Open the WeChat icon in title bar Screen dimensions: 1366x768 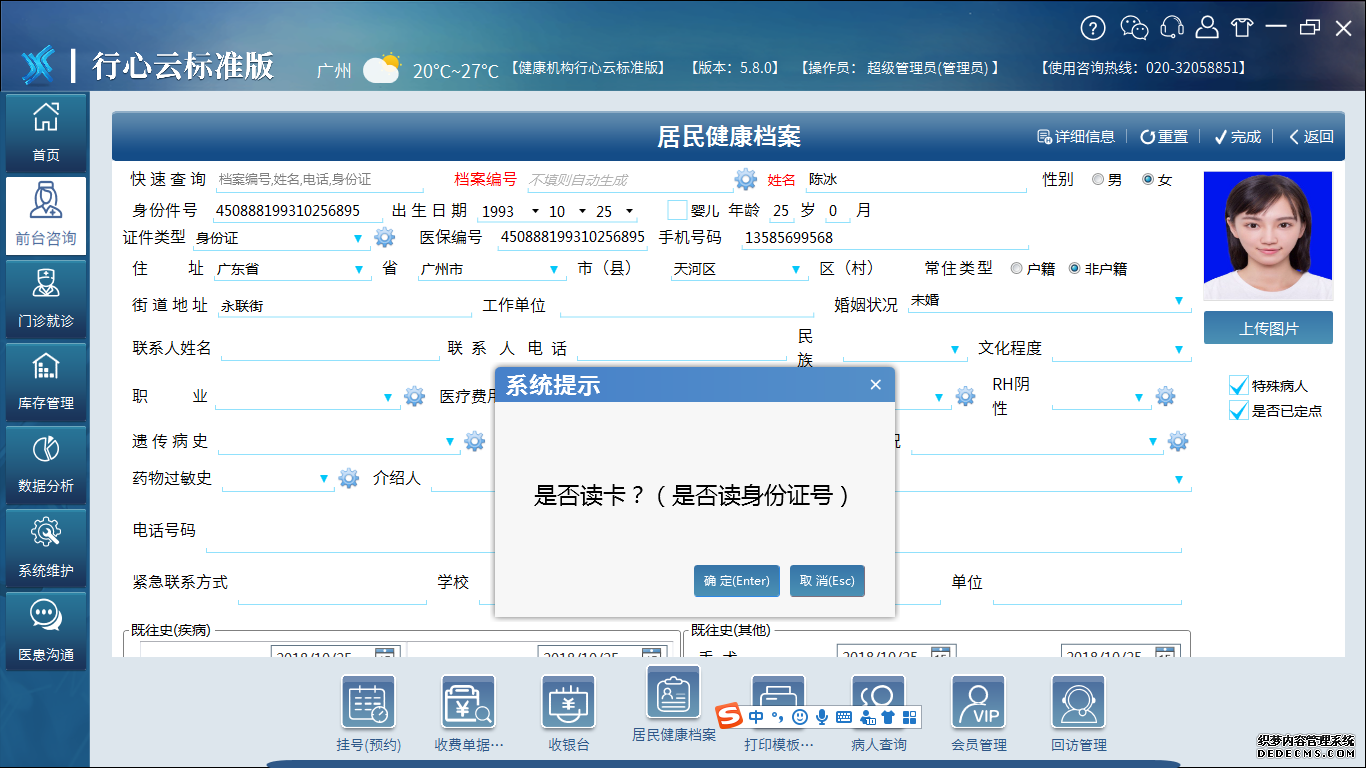[1134, 28]
